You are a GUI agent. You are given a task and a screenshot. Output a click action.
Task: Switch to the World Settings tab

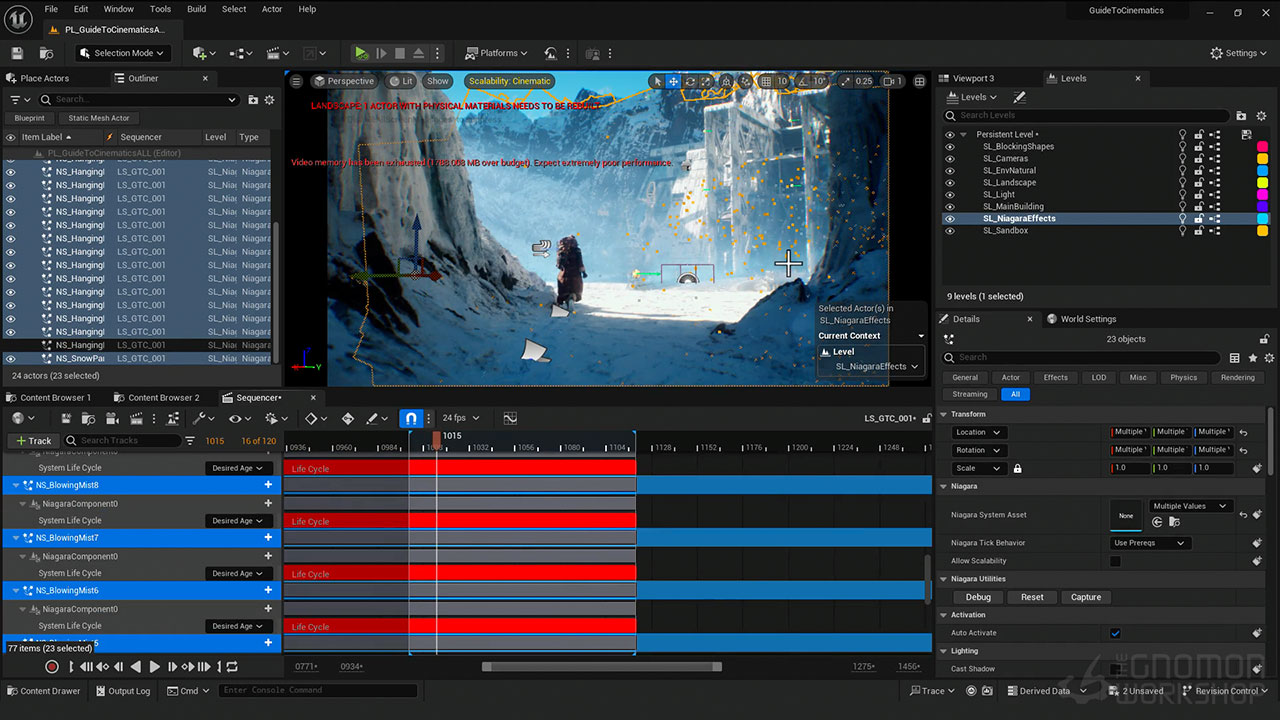pos(1087,319)
